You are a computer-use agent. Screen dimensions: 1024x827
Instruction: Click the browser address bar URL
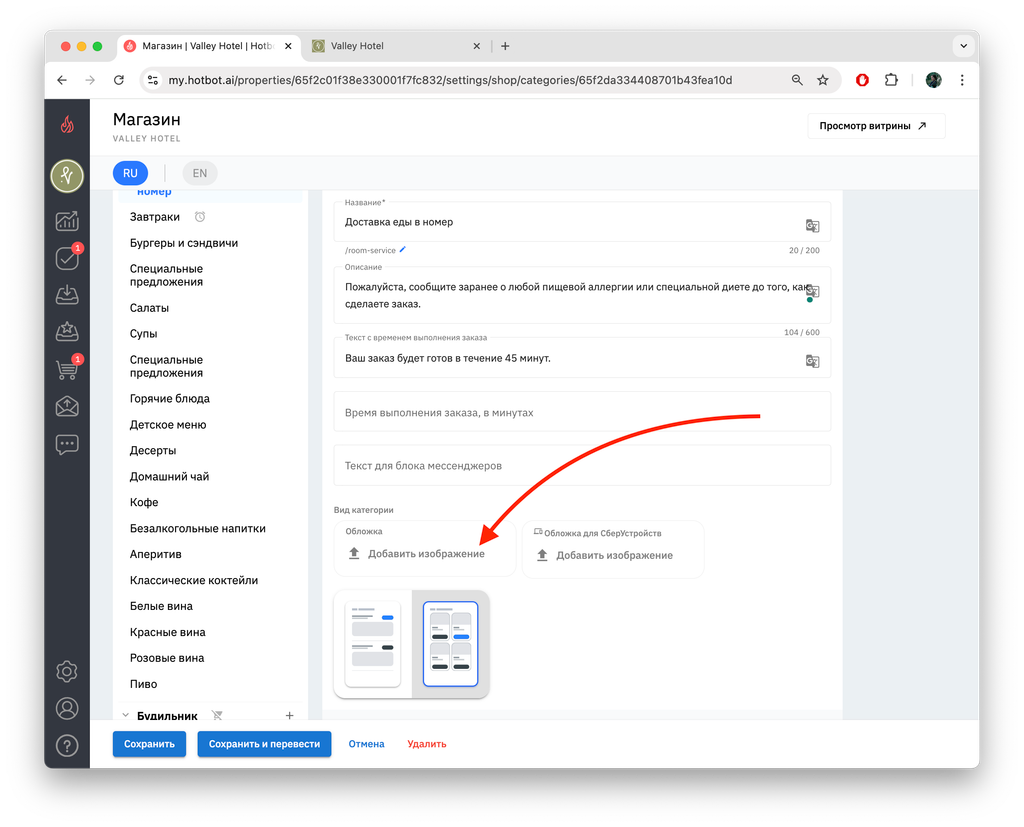click(x=451, y=80)
